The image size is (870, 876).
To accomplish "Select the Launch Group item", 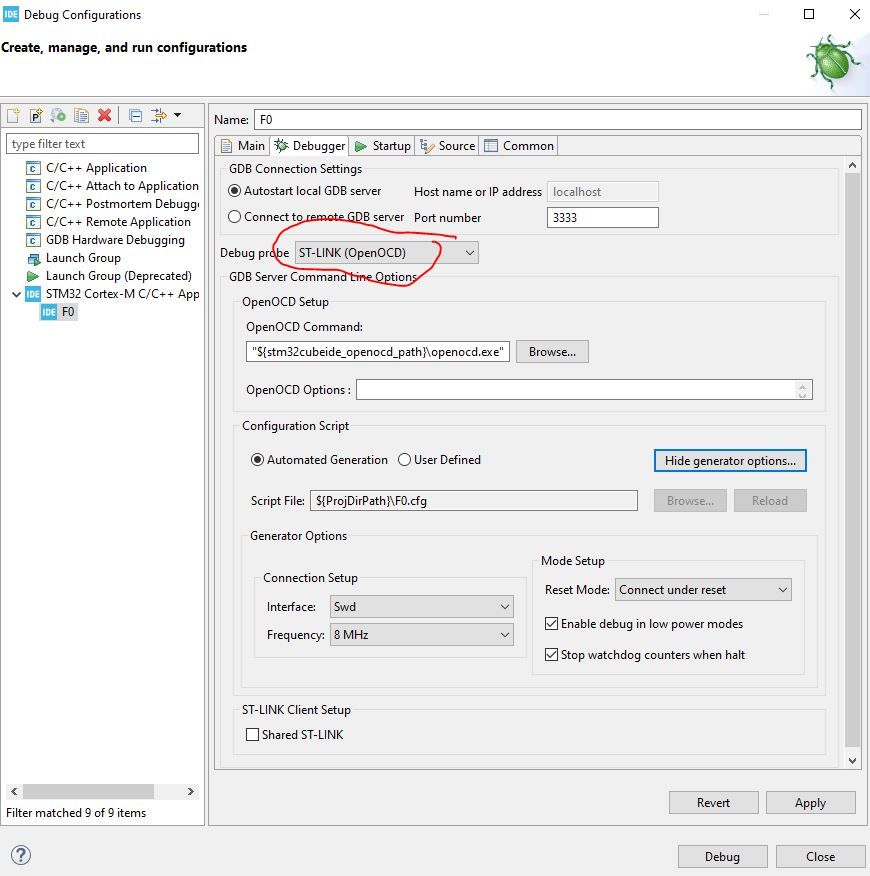I will click(x=74, y=258).
